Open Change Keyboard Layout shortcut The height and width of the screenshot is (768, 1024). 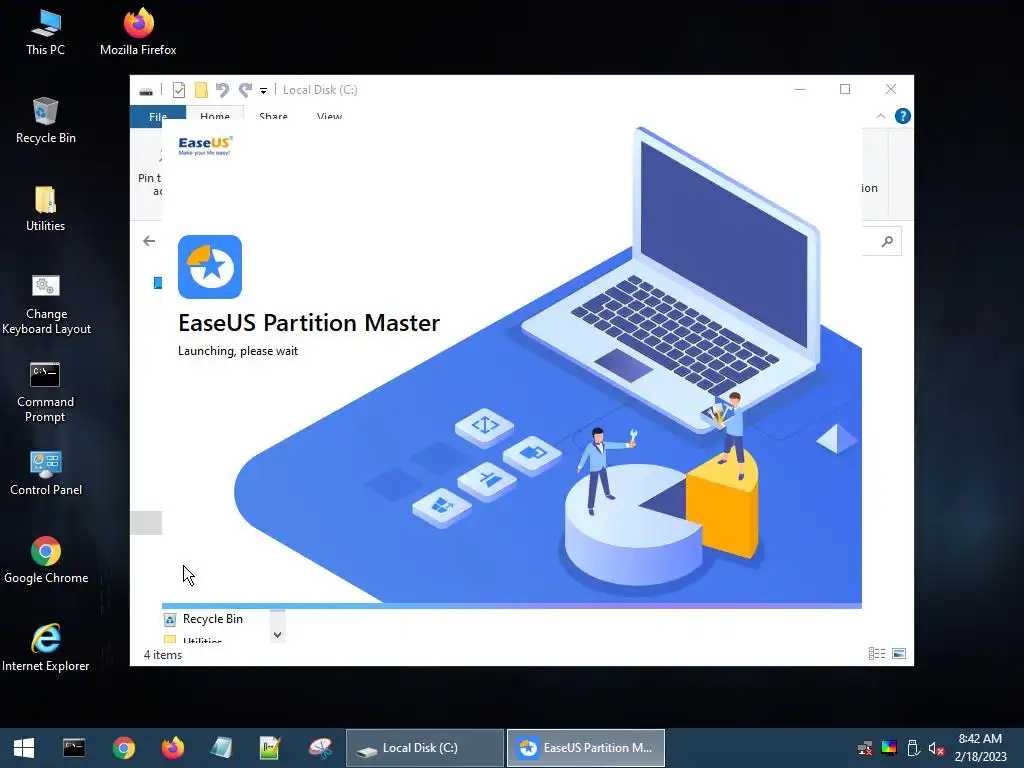click(46, 304)
